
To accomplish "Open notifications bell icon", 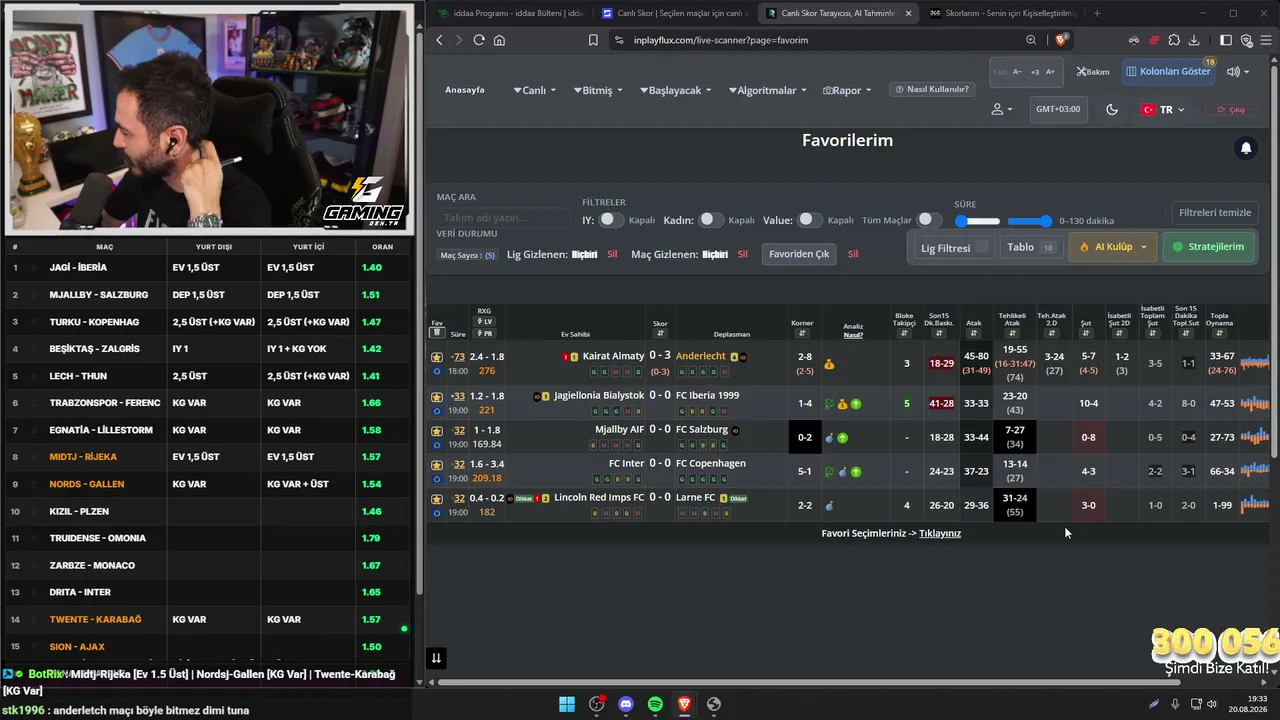I will click(1246, 148).
